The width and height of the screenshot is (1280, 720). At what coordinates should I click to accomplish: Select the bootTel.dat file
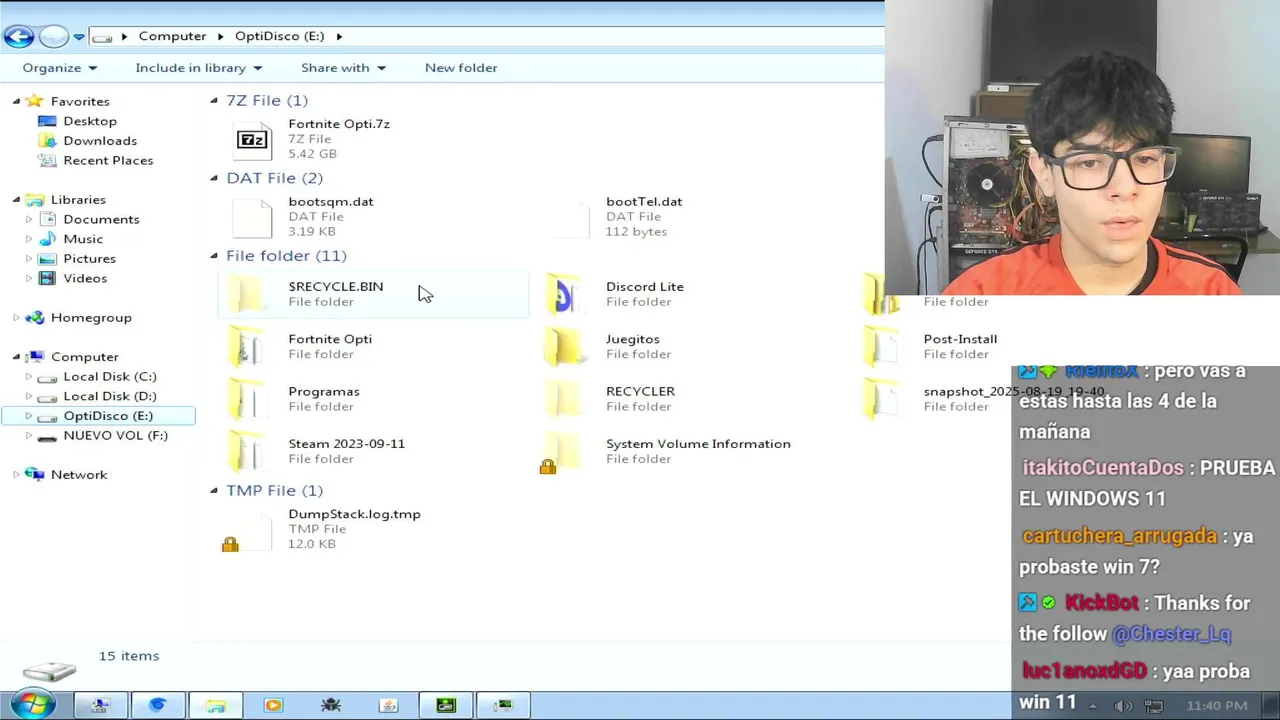coord(643,216)
